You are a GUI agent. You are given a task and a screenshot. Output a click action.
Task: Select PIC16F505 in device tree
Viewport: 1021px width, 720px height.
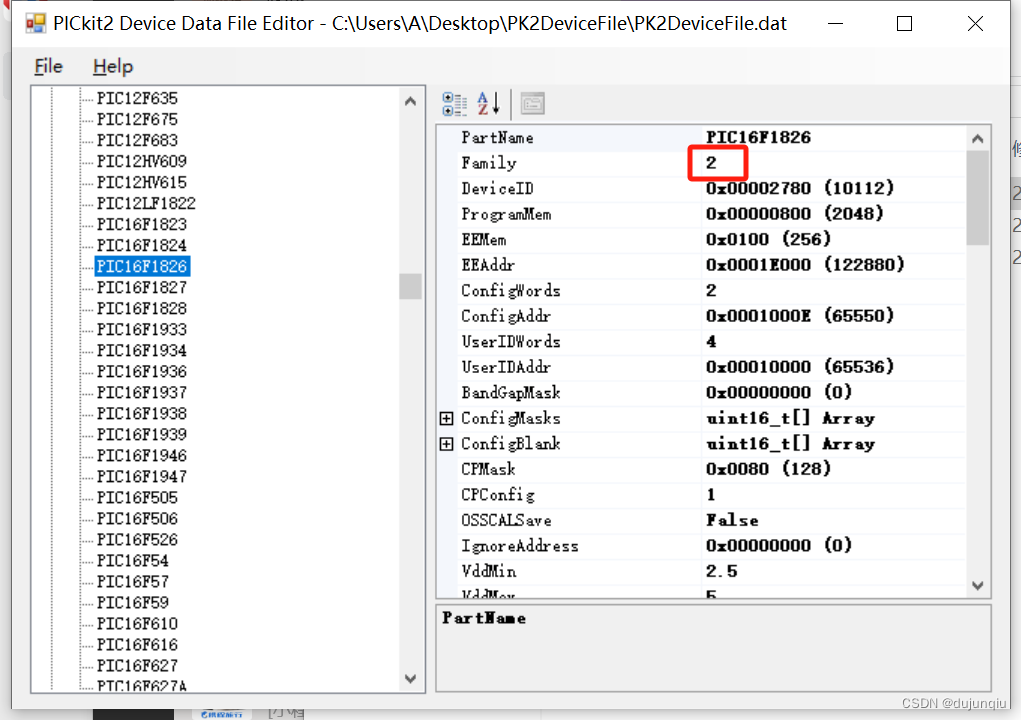pyautogui.click(x=137, y=497)
